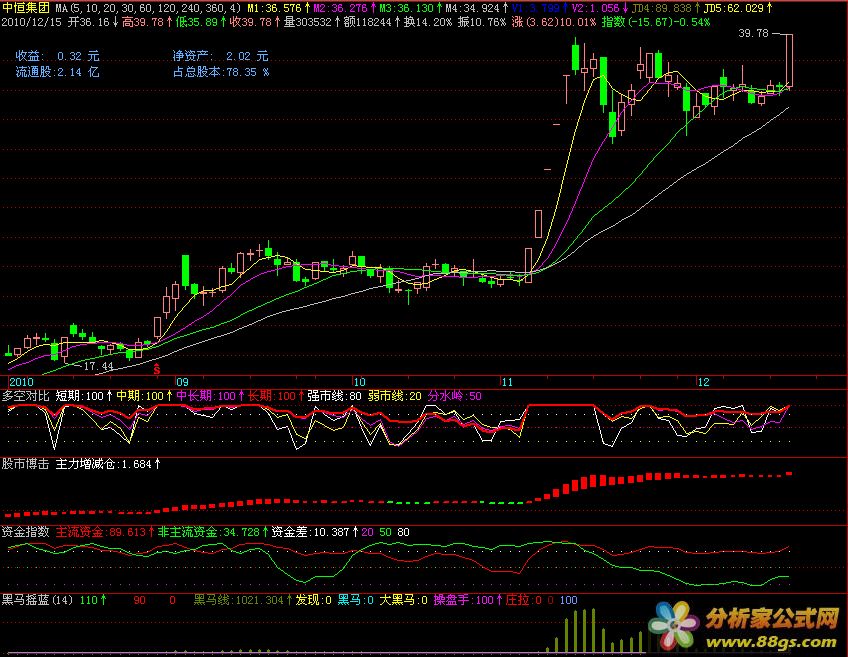Viewport: 848px width, 657px height.
Task: Click the low price 低35.89
Action: (200, 22)
